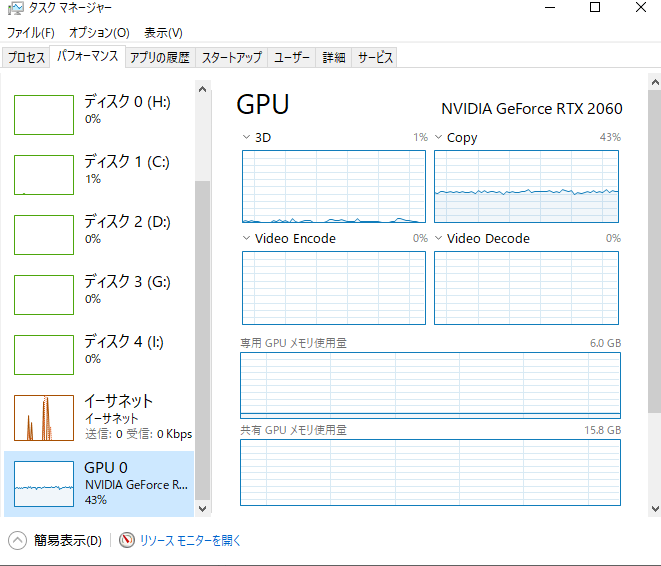Click the リソース モニターを開く link

tap(190, 540)
